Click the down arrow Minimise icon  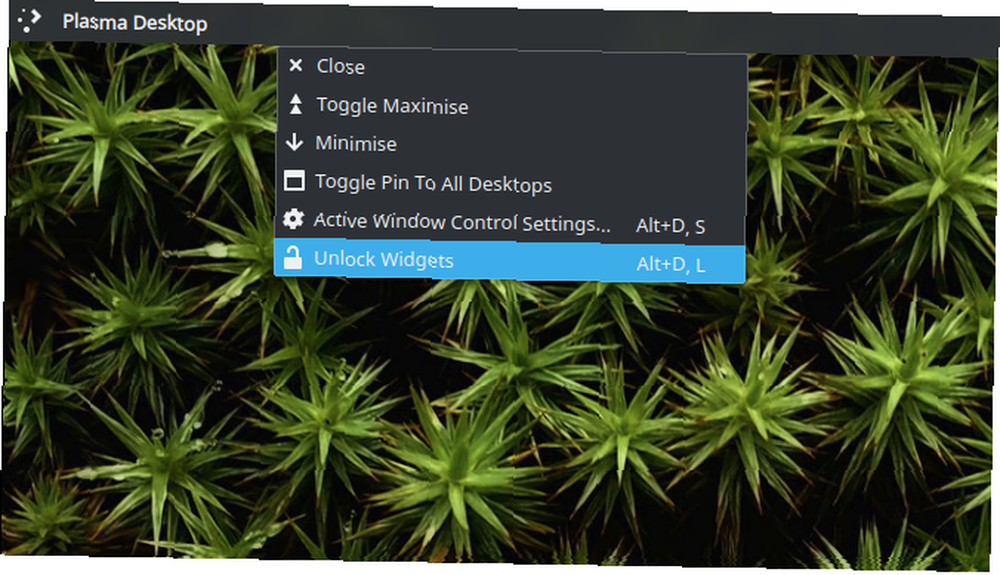coord(295,142)
